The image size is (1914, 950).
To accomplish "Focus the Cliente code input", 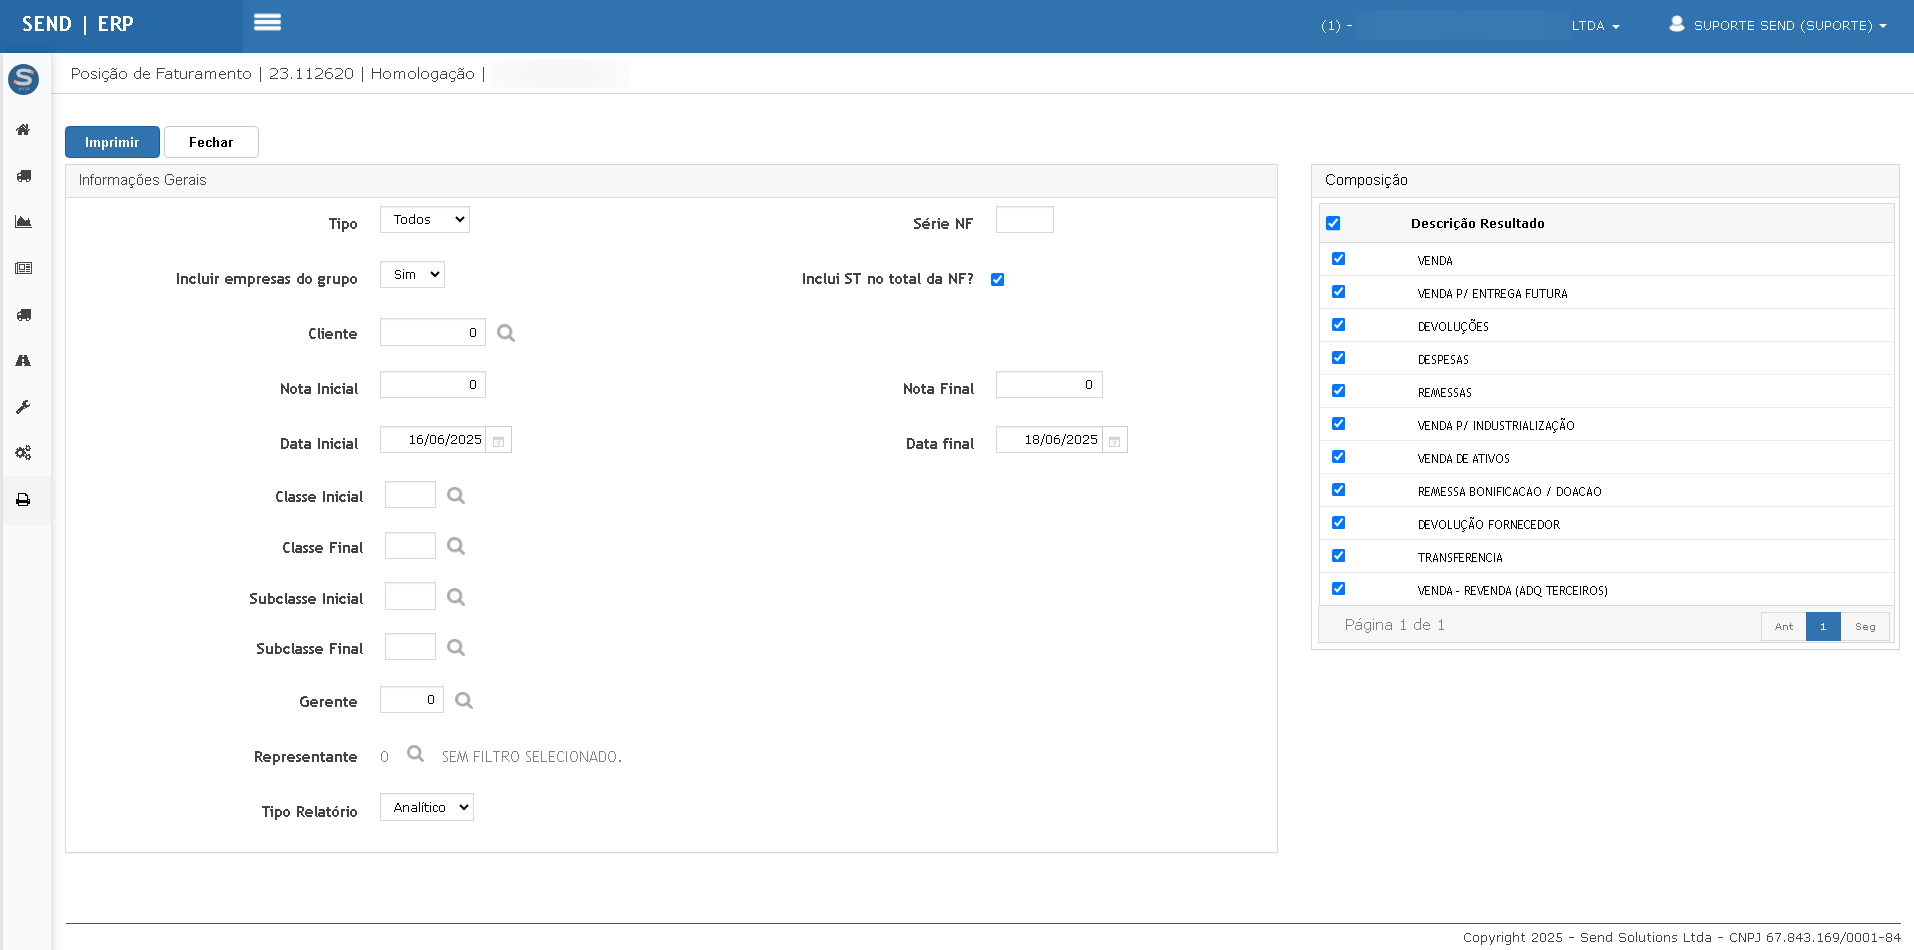I will [433, 333].
